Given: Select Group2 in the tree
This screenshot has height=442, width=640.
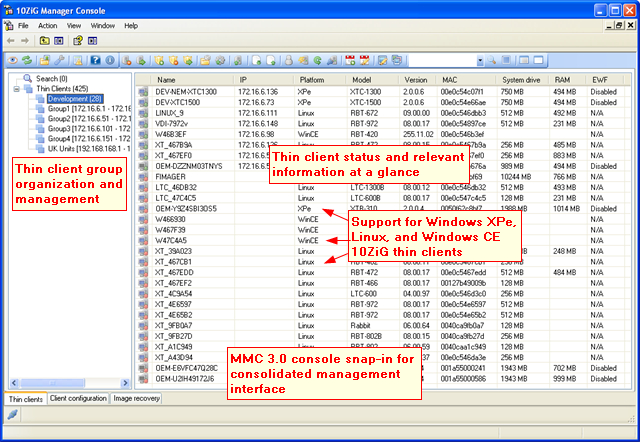Looking at the screenshot, I should (89, 118).
